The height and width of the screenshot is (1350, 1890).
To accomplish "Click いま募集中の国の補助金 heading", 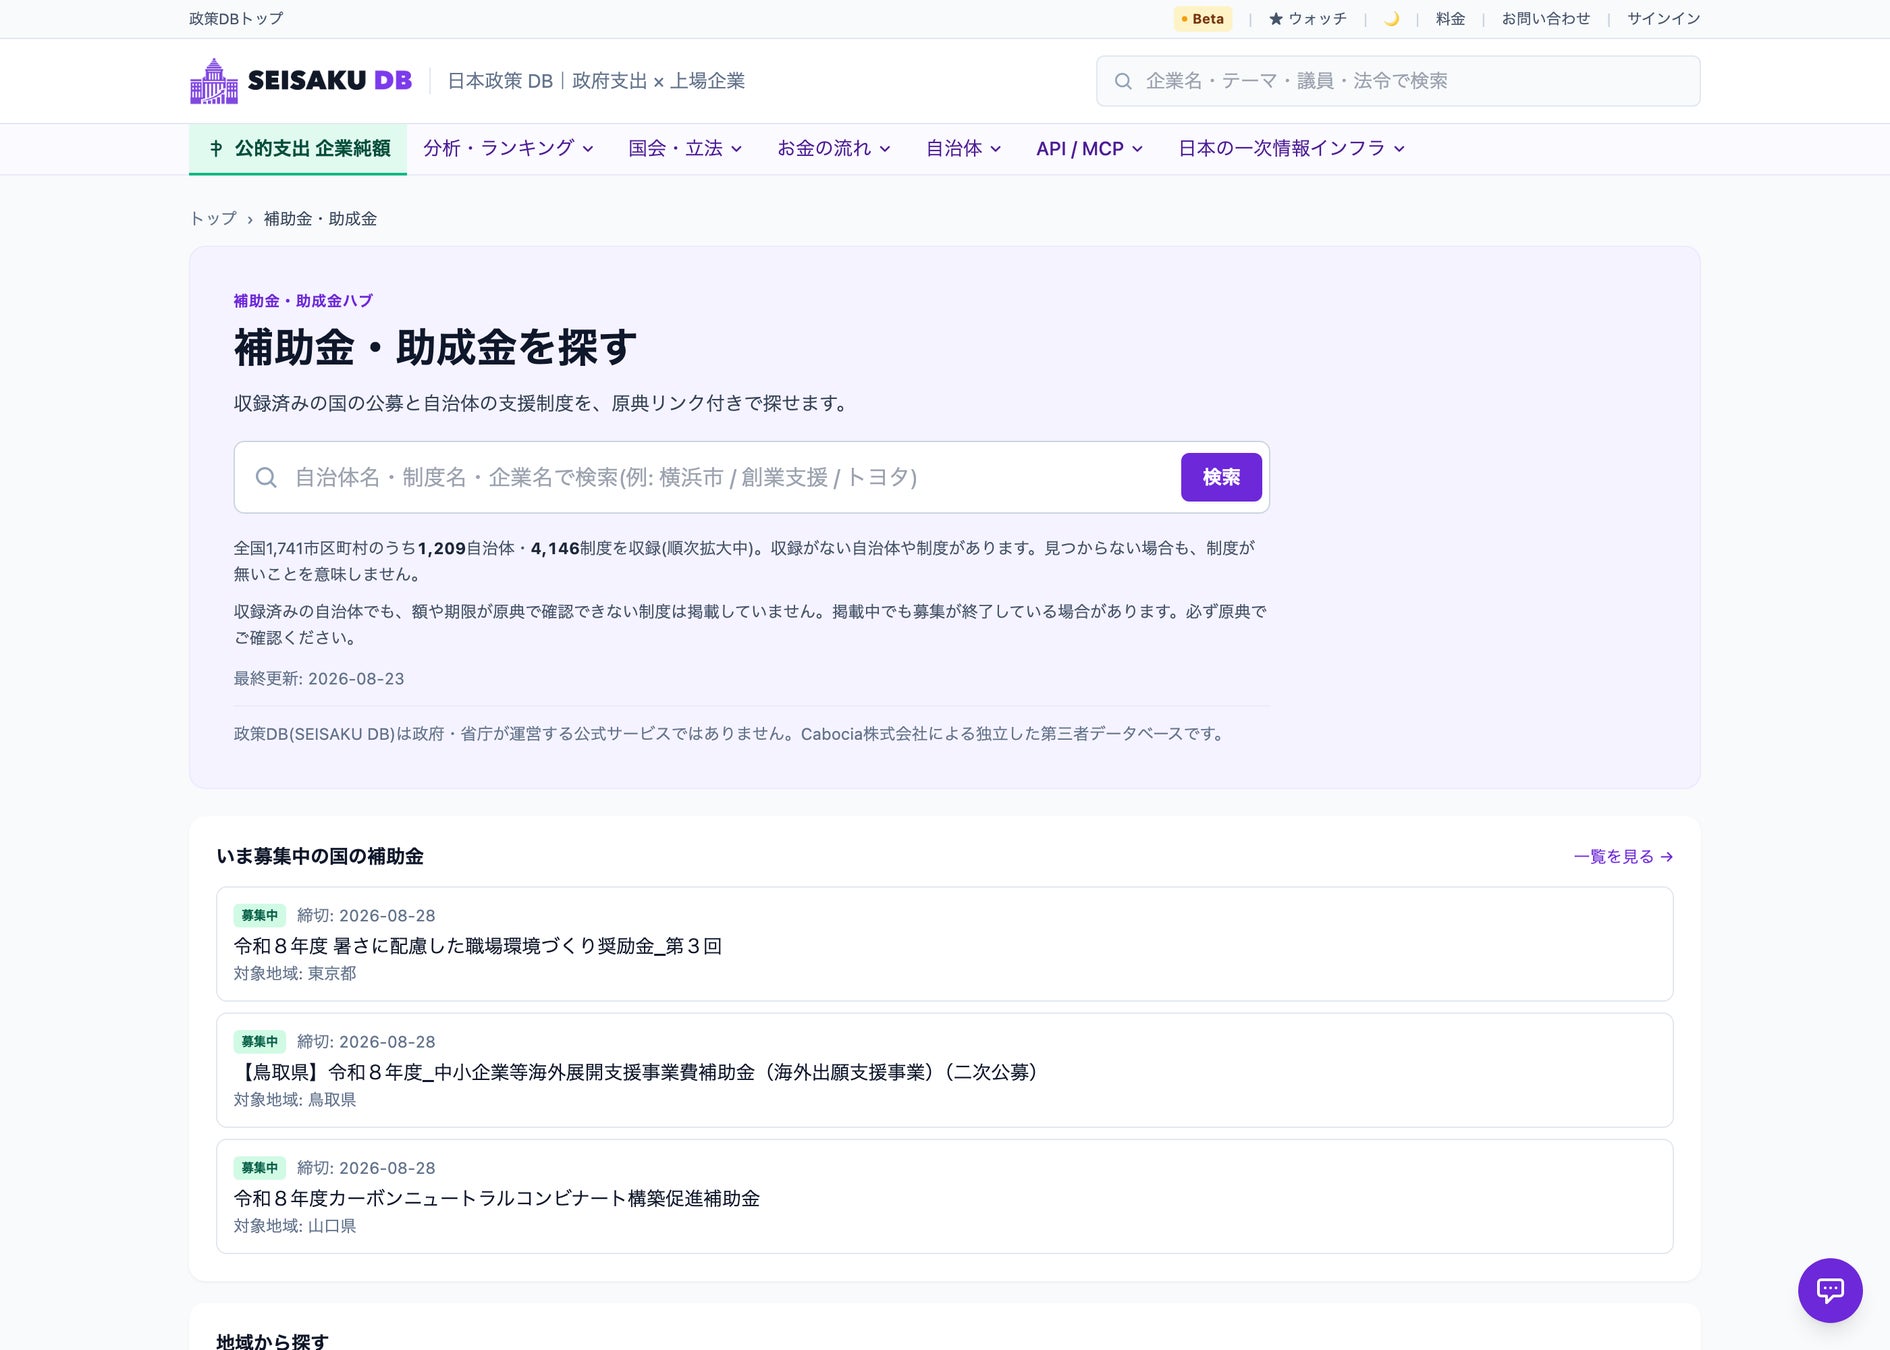I will (320, 857).
